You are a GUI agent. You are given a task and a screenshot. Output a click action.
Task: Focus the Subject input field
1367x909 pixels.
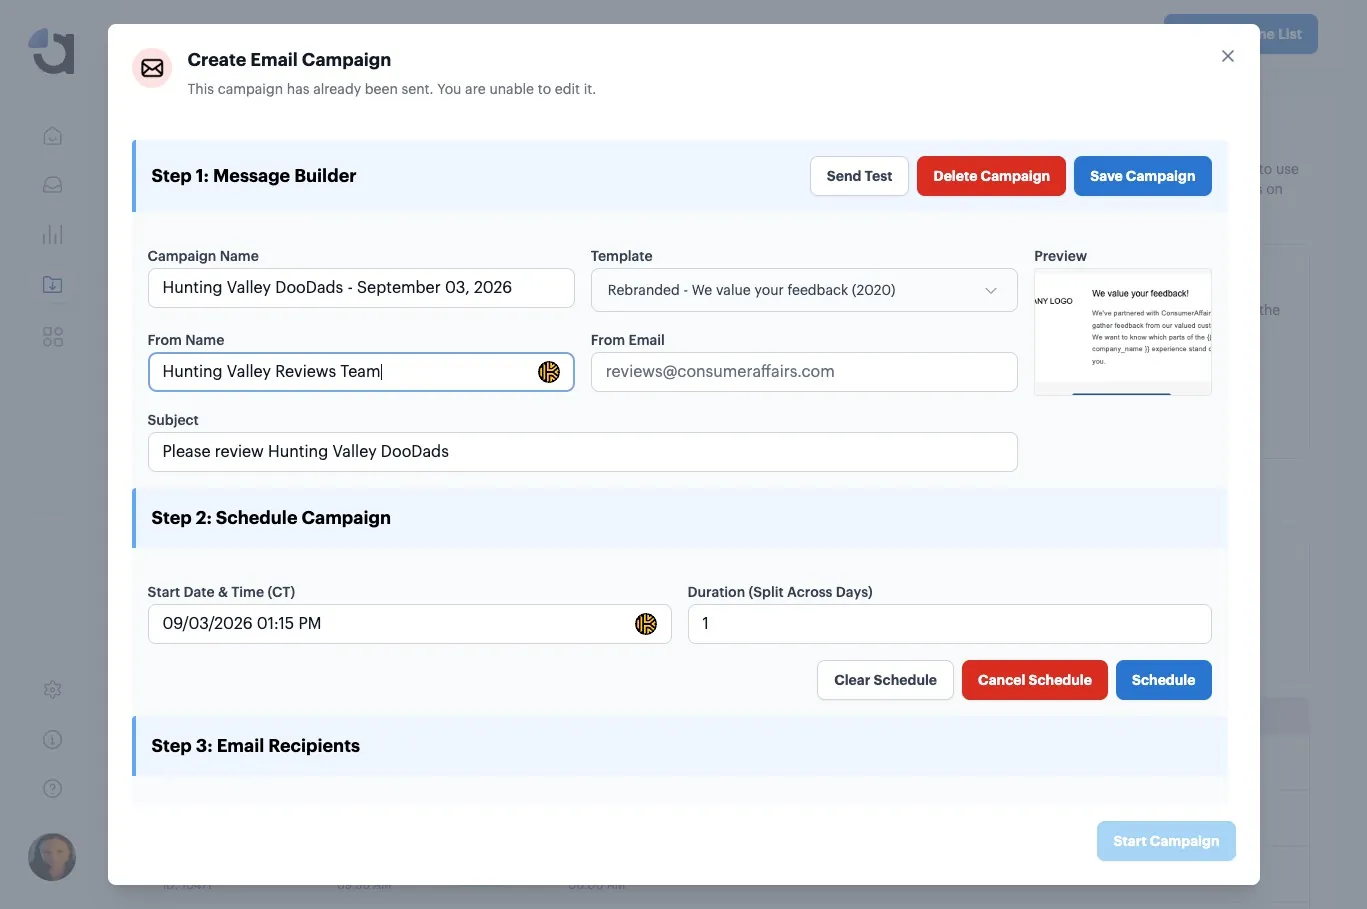coord(582,452)
